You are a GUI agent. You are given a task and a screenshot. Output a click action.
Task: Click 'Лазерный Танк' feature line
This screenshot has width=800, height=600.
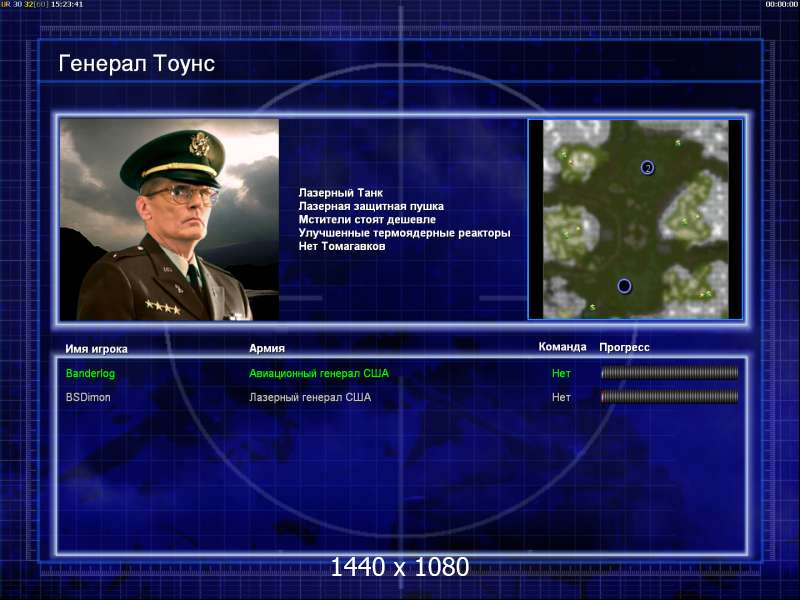click(340, 193)
